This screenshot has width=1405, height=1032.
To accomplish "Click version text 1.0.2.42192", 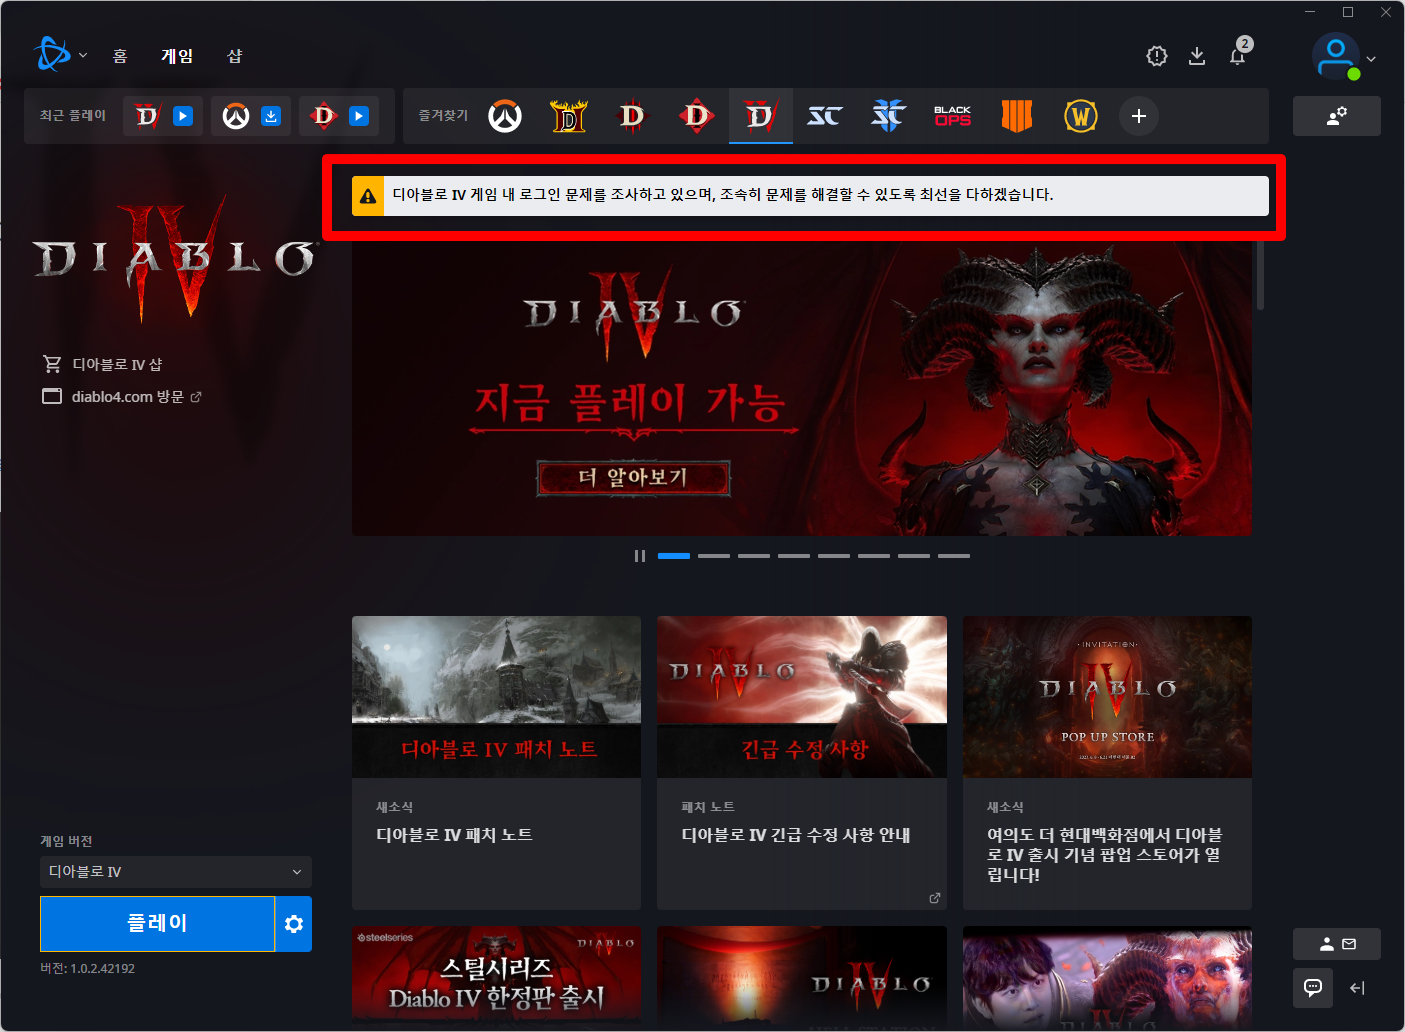I will pos(87,969).
